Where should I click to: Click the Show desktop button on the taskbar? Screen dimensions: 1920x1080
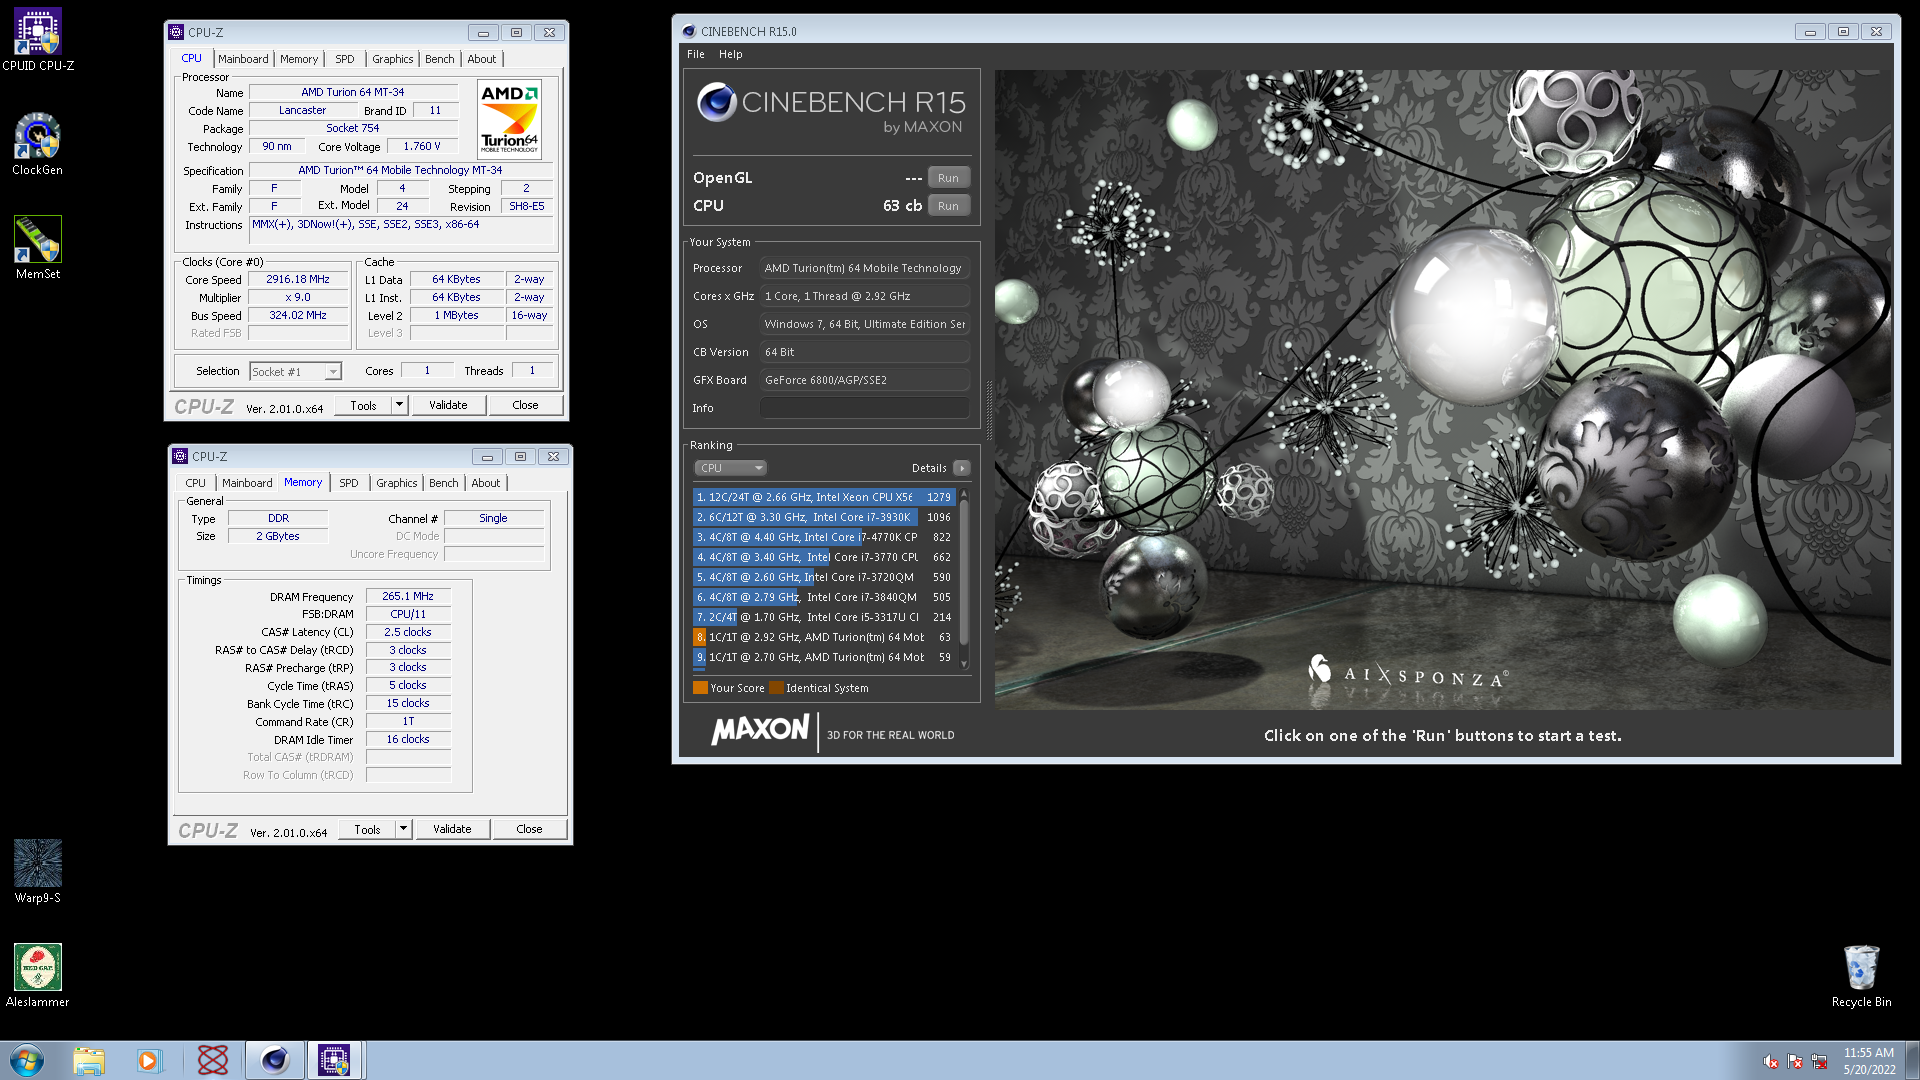[x=1912, y=1060]
